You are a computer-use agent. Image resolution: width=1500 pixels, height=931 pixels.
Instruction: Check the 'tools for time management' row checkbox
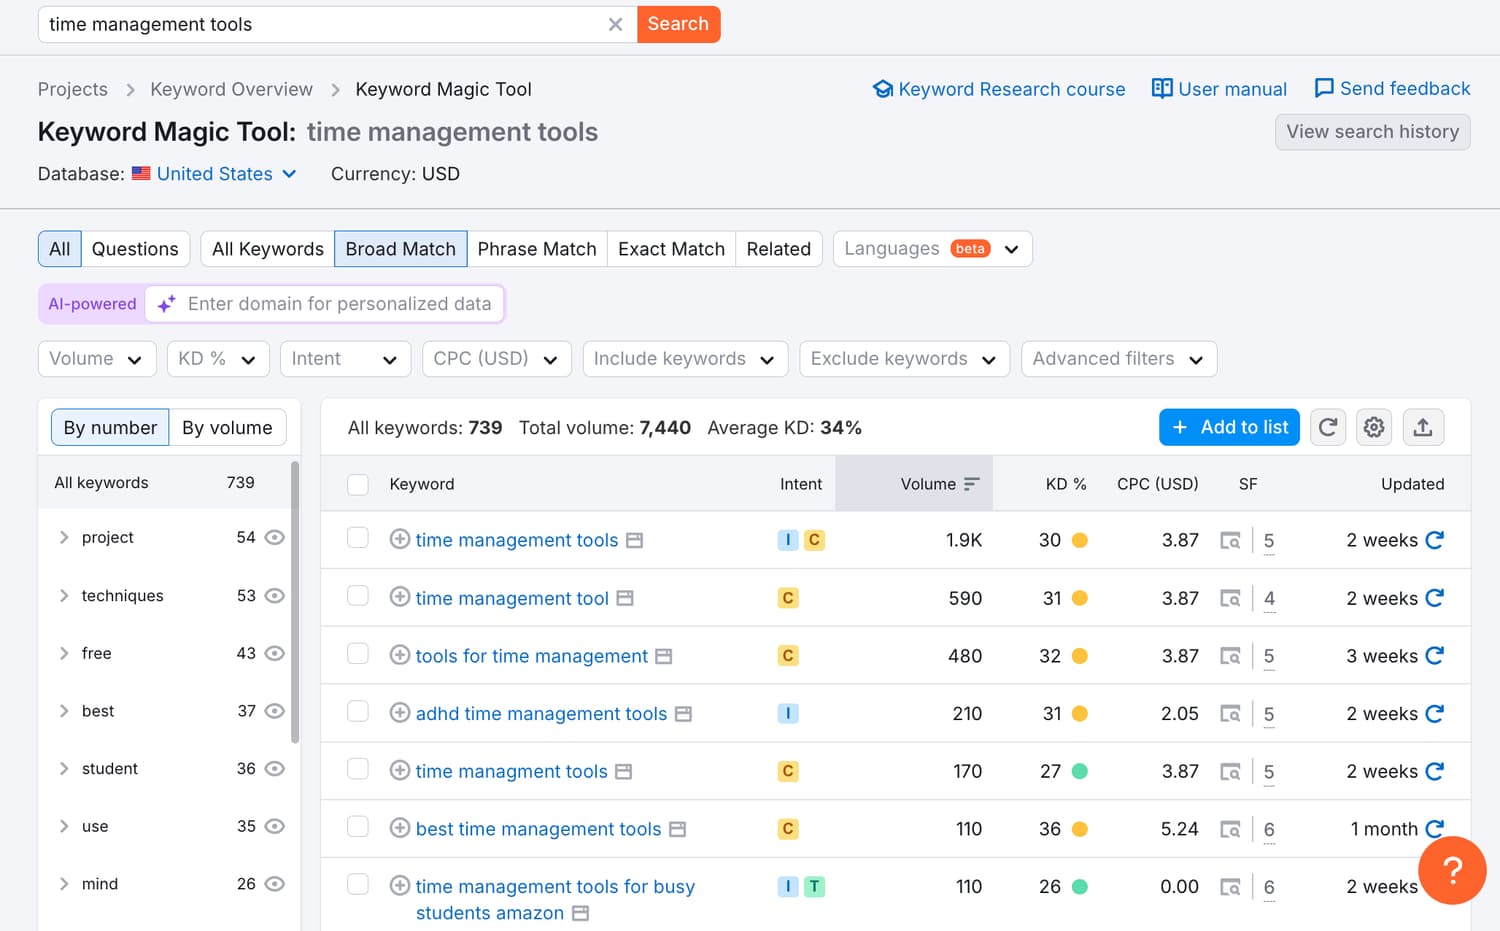tap(358, 653)
